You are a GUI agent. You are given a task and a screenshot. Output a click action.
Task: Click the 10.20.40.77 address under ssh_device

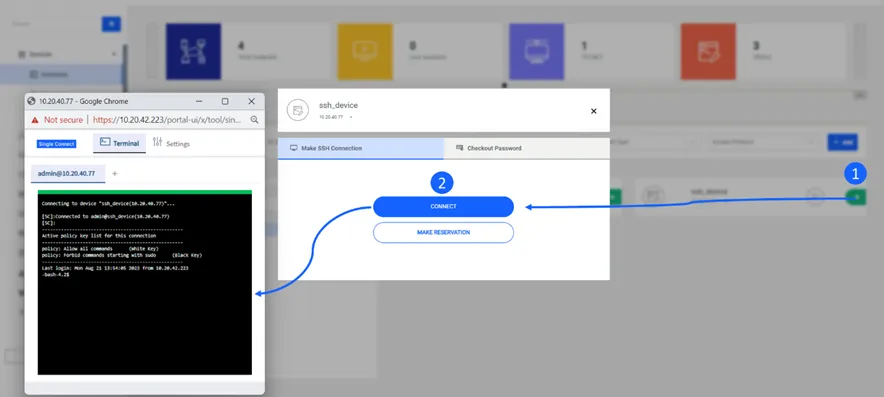tap(331, 117)
